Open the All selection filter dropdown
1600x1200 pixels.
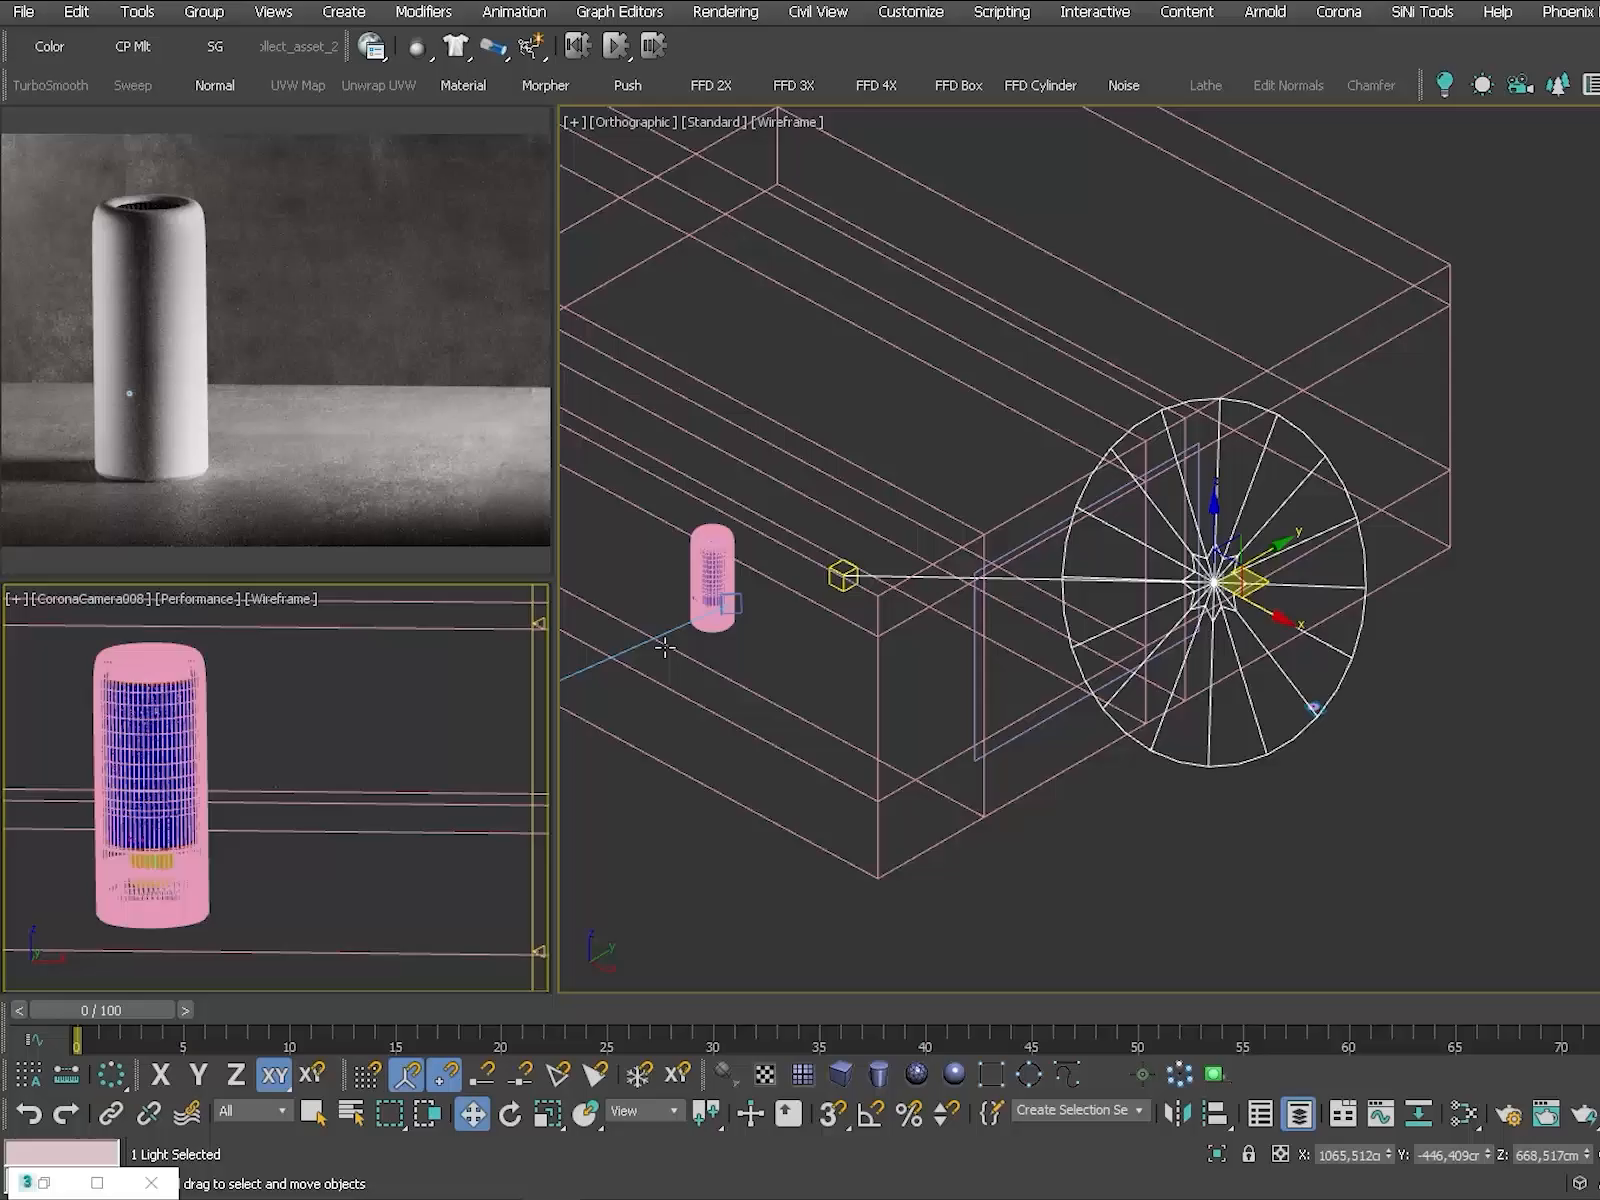(252, 1111)
